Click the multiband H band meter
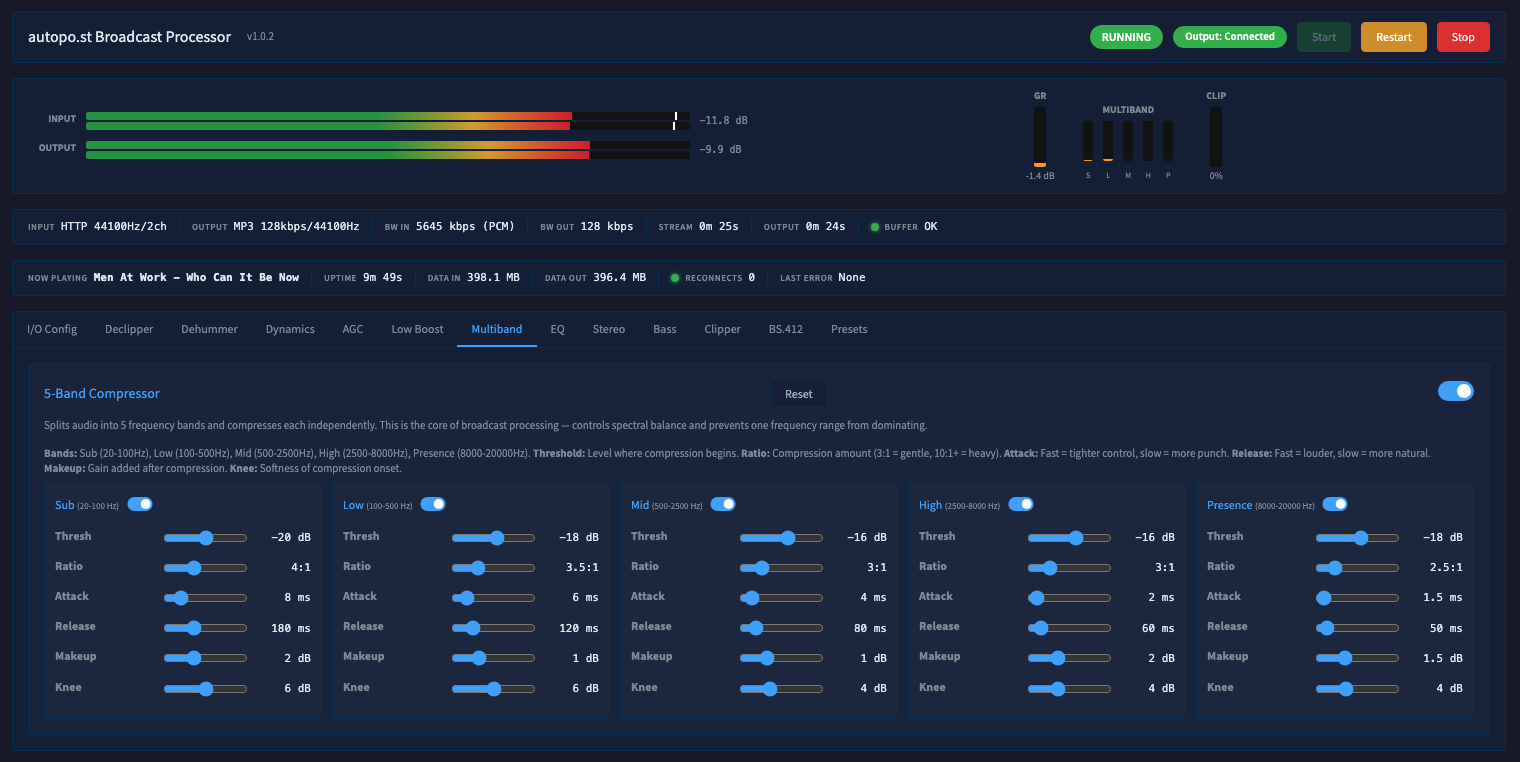This screenshot has width=1520, height=762. (x=1148, y=141)
